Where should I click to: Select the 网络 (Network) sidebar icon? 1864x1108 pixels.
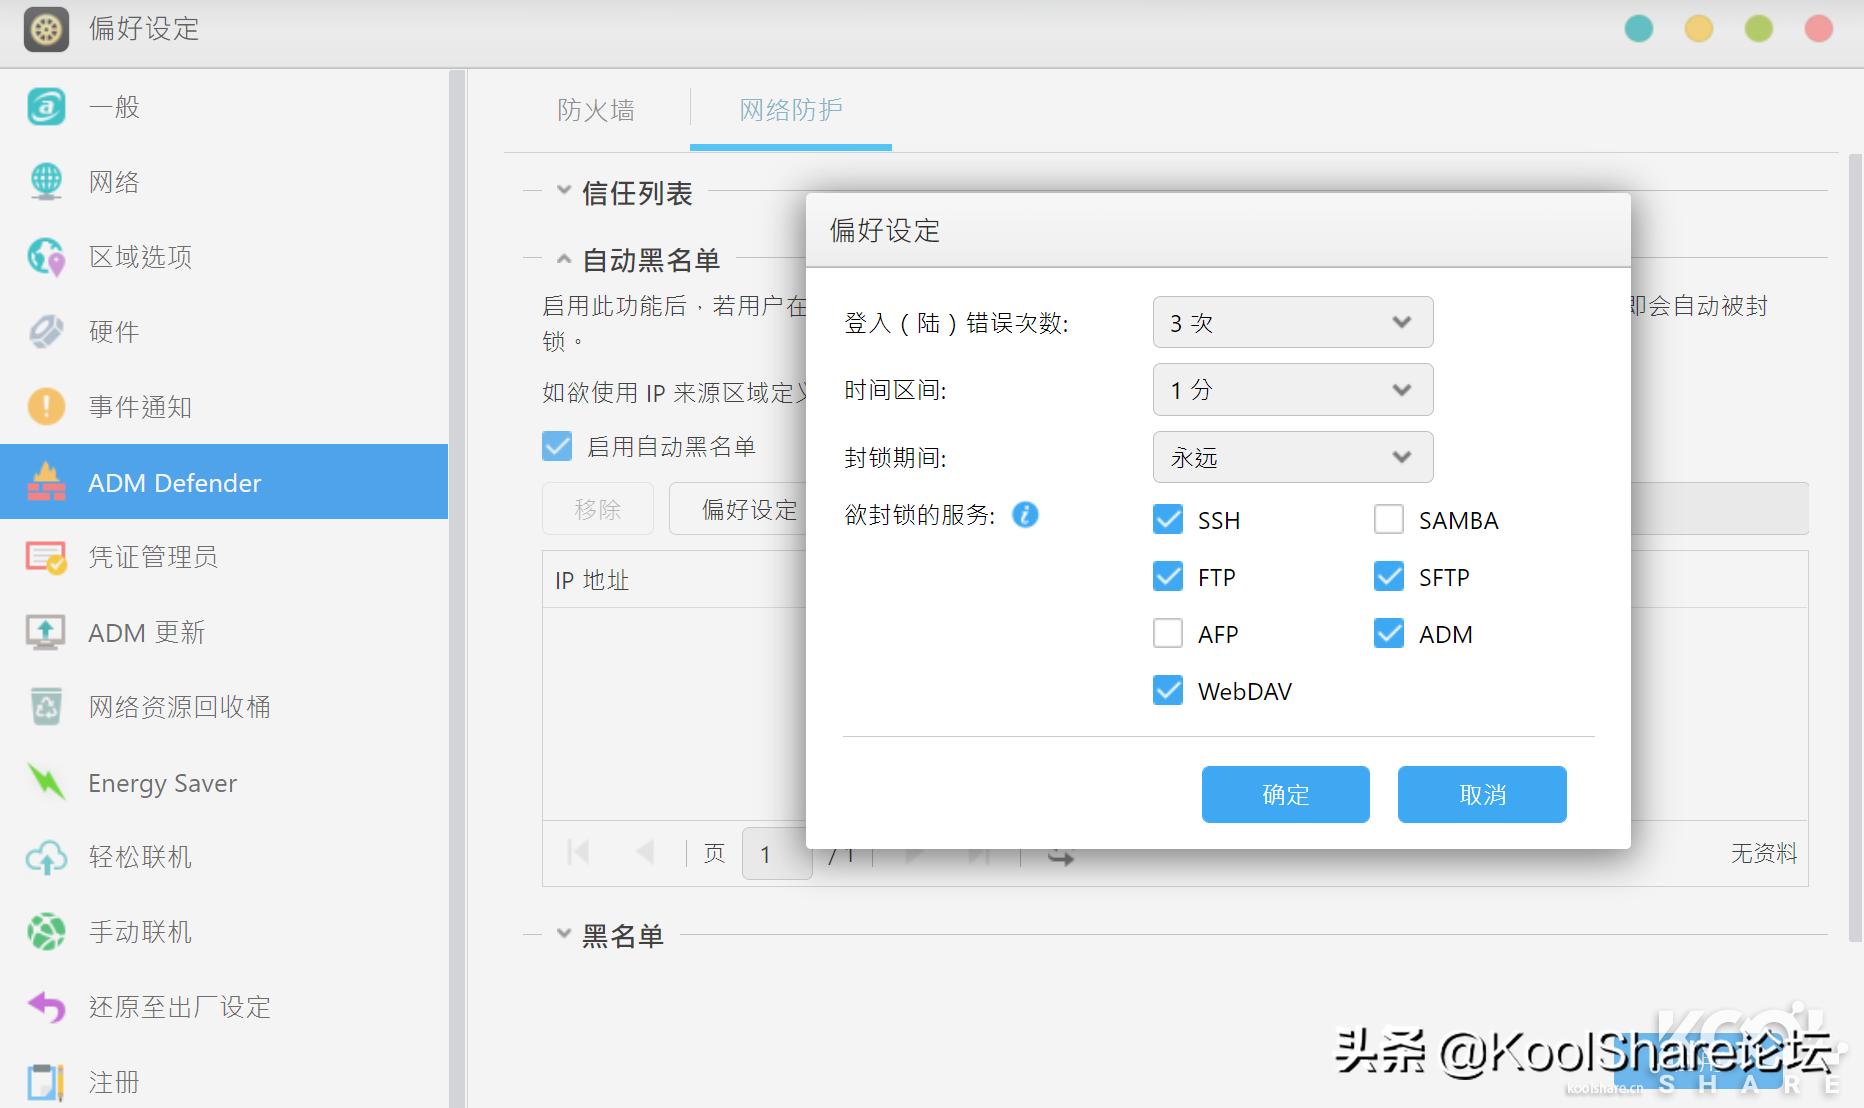[46, 181]
